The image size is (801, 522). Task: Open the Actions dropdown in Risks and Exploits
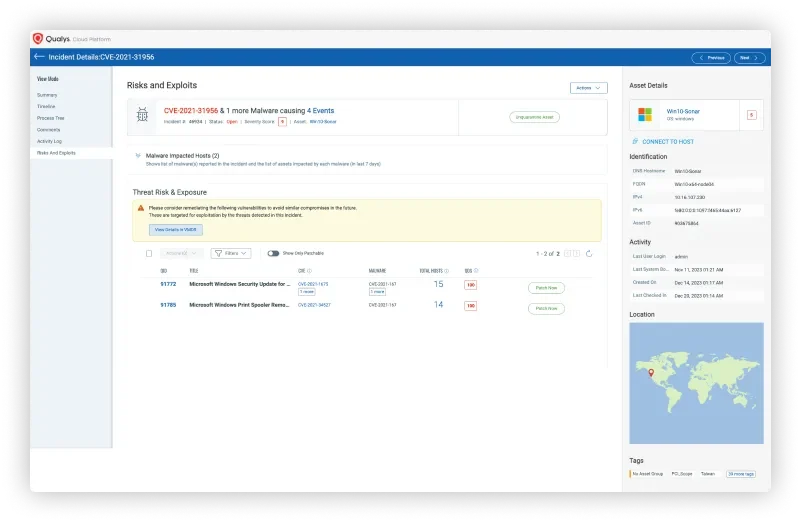[588, 88]
